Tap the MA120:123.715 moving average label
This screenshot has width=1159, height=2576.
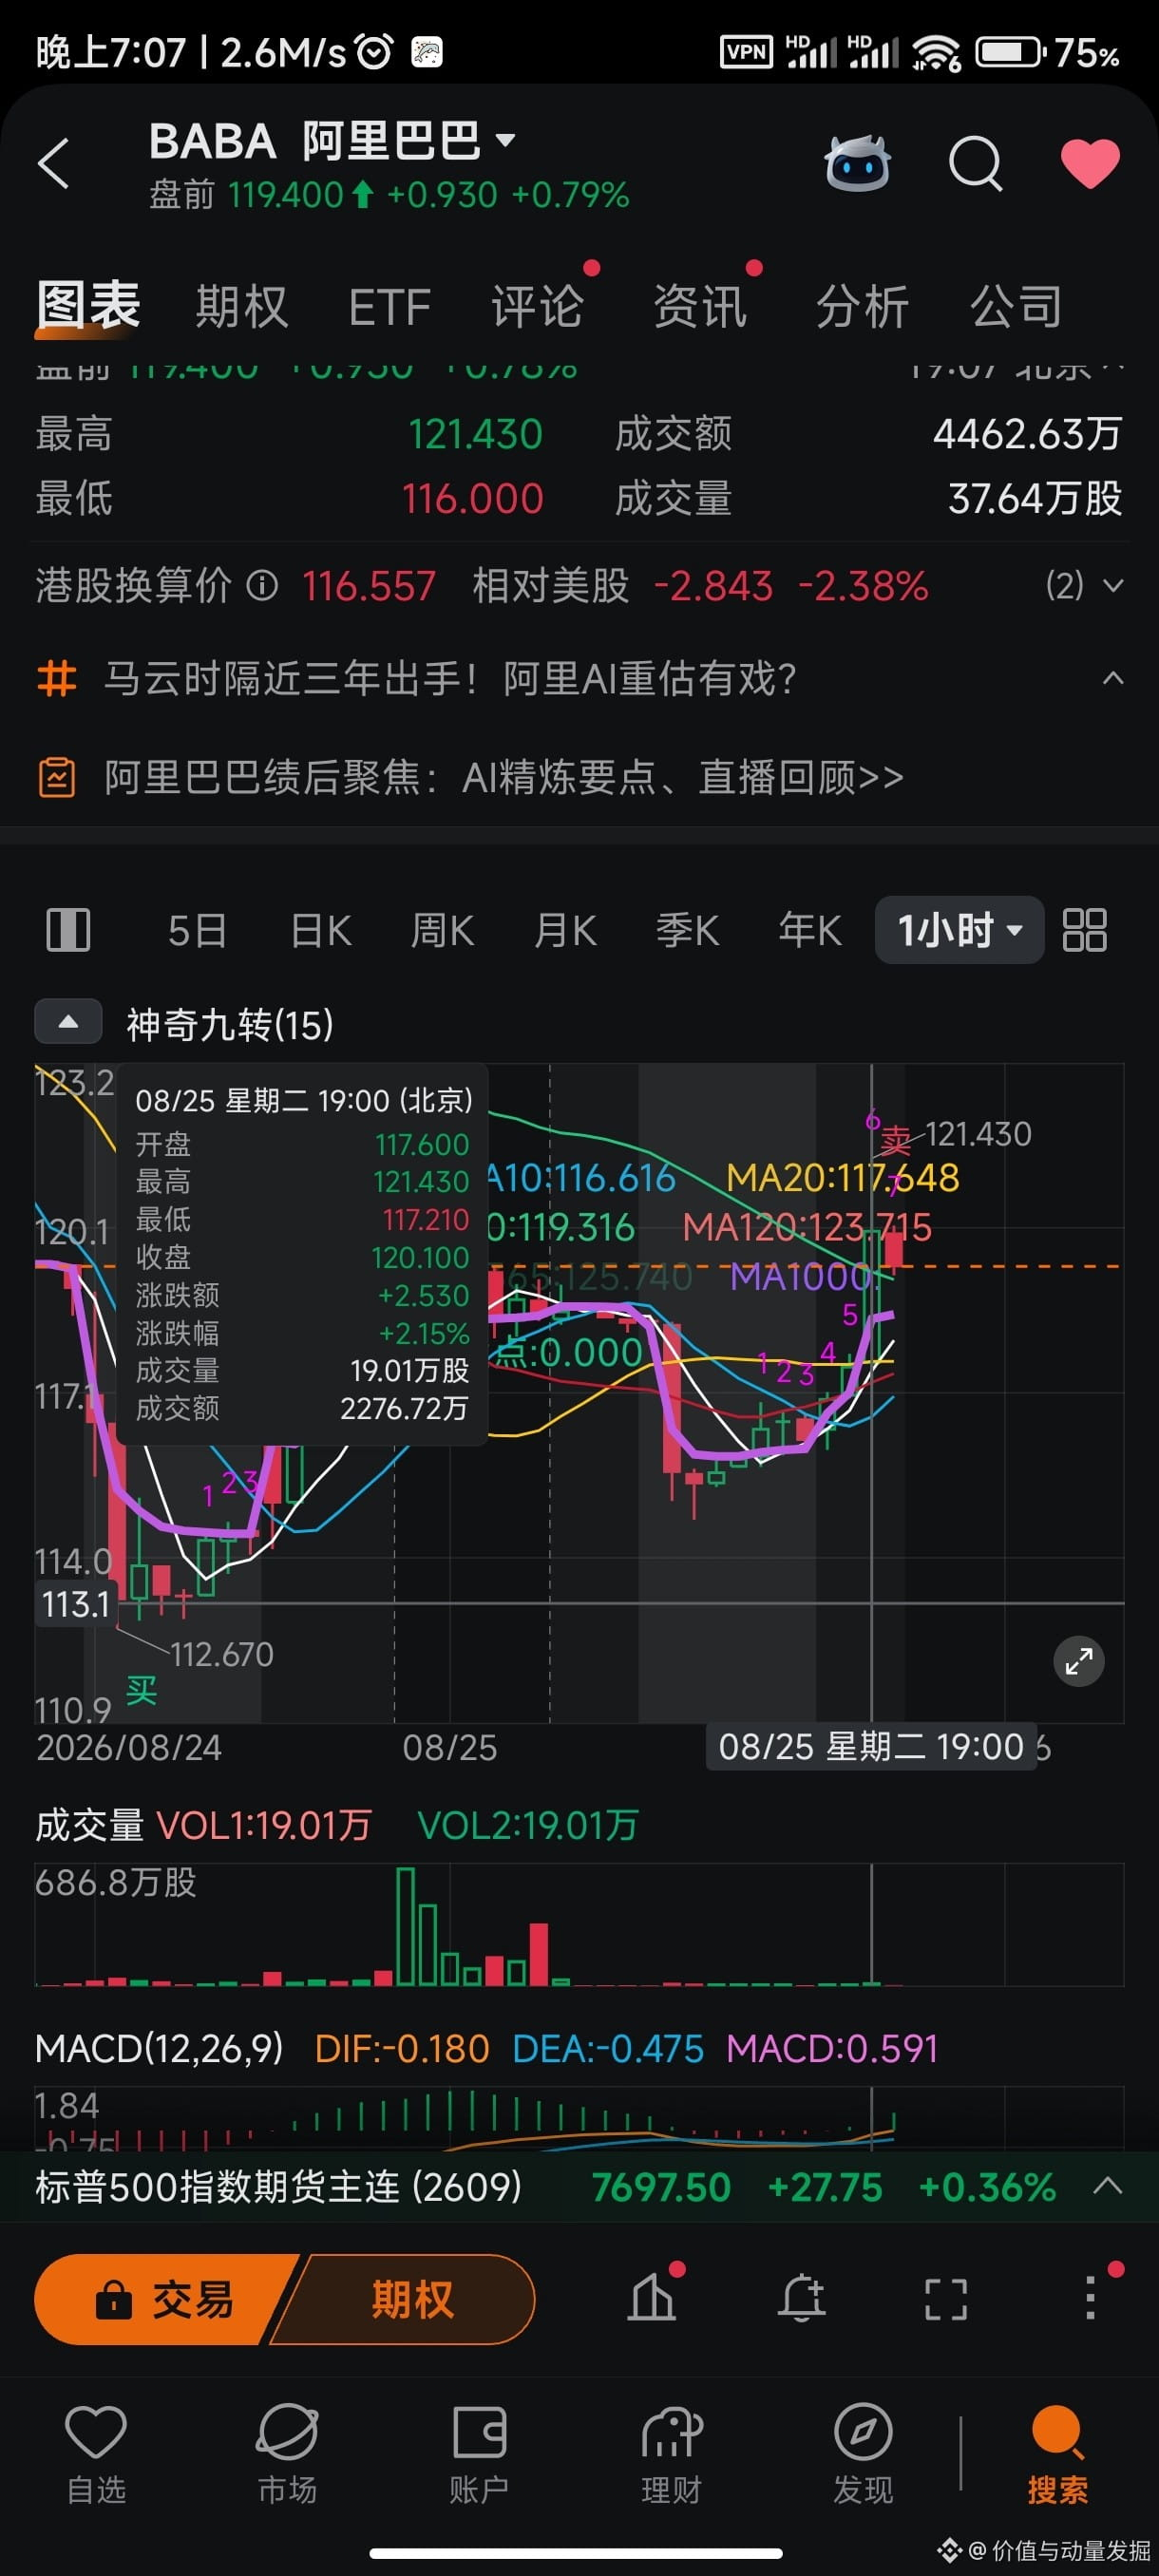pos(807,1227)
